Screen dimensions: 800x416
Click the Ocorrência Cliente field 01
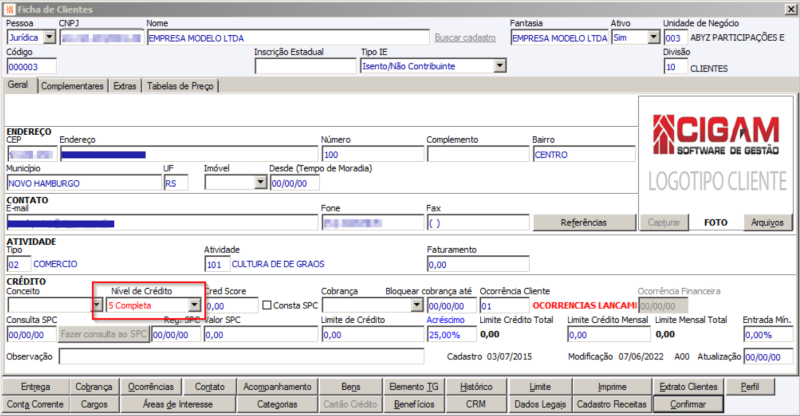504,306
